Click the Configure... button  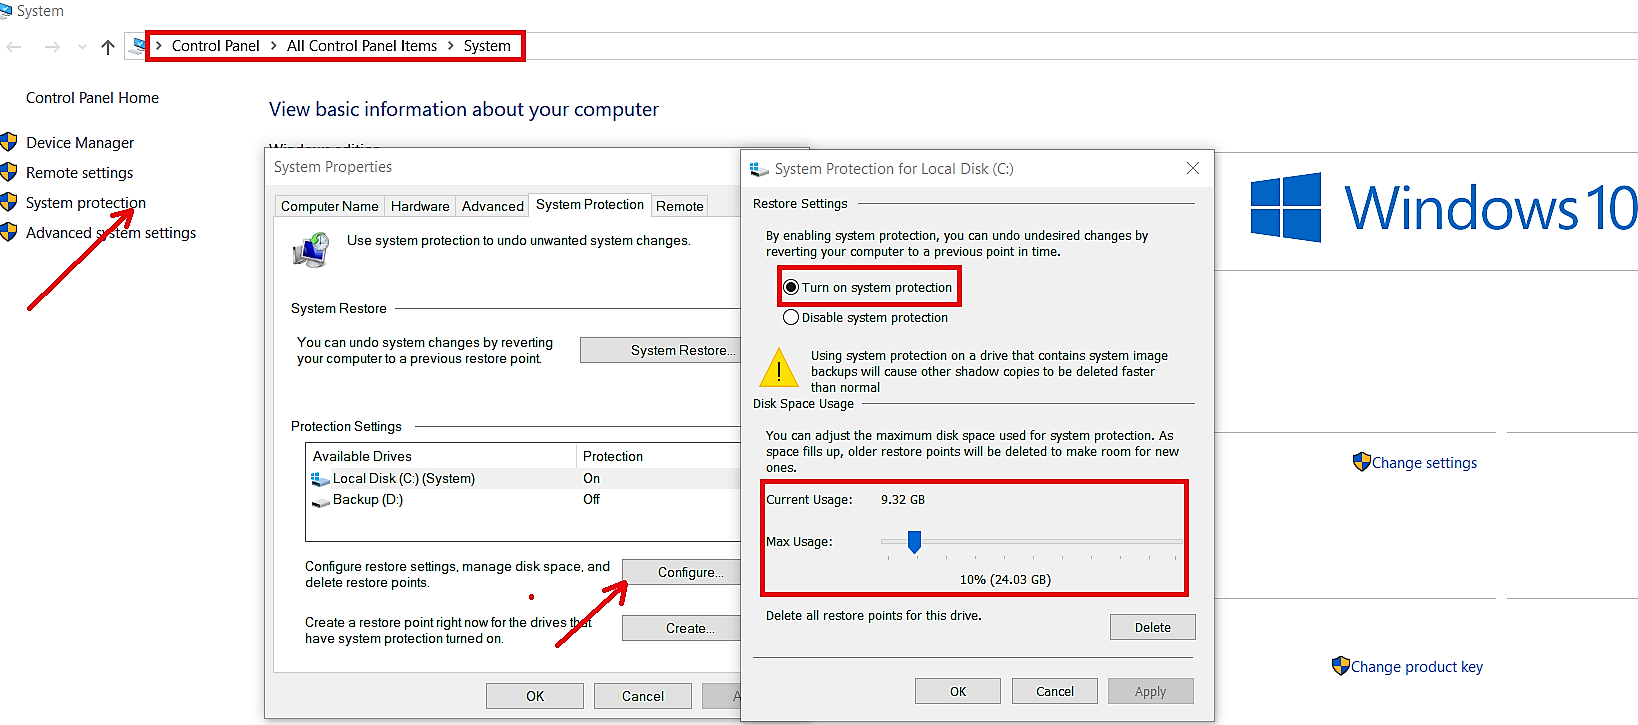(681, 572)
